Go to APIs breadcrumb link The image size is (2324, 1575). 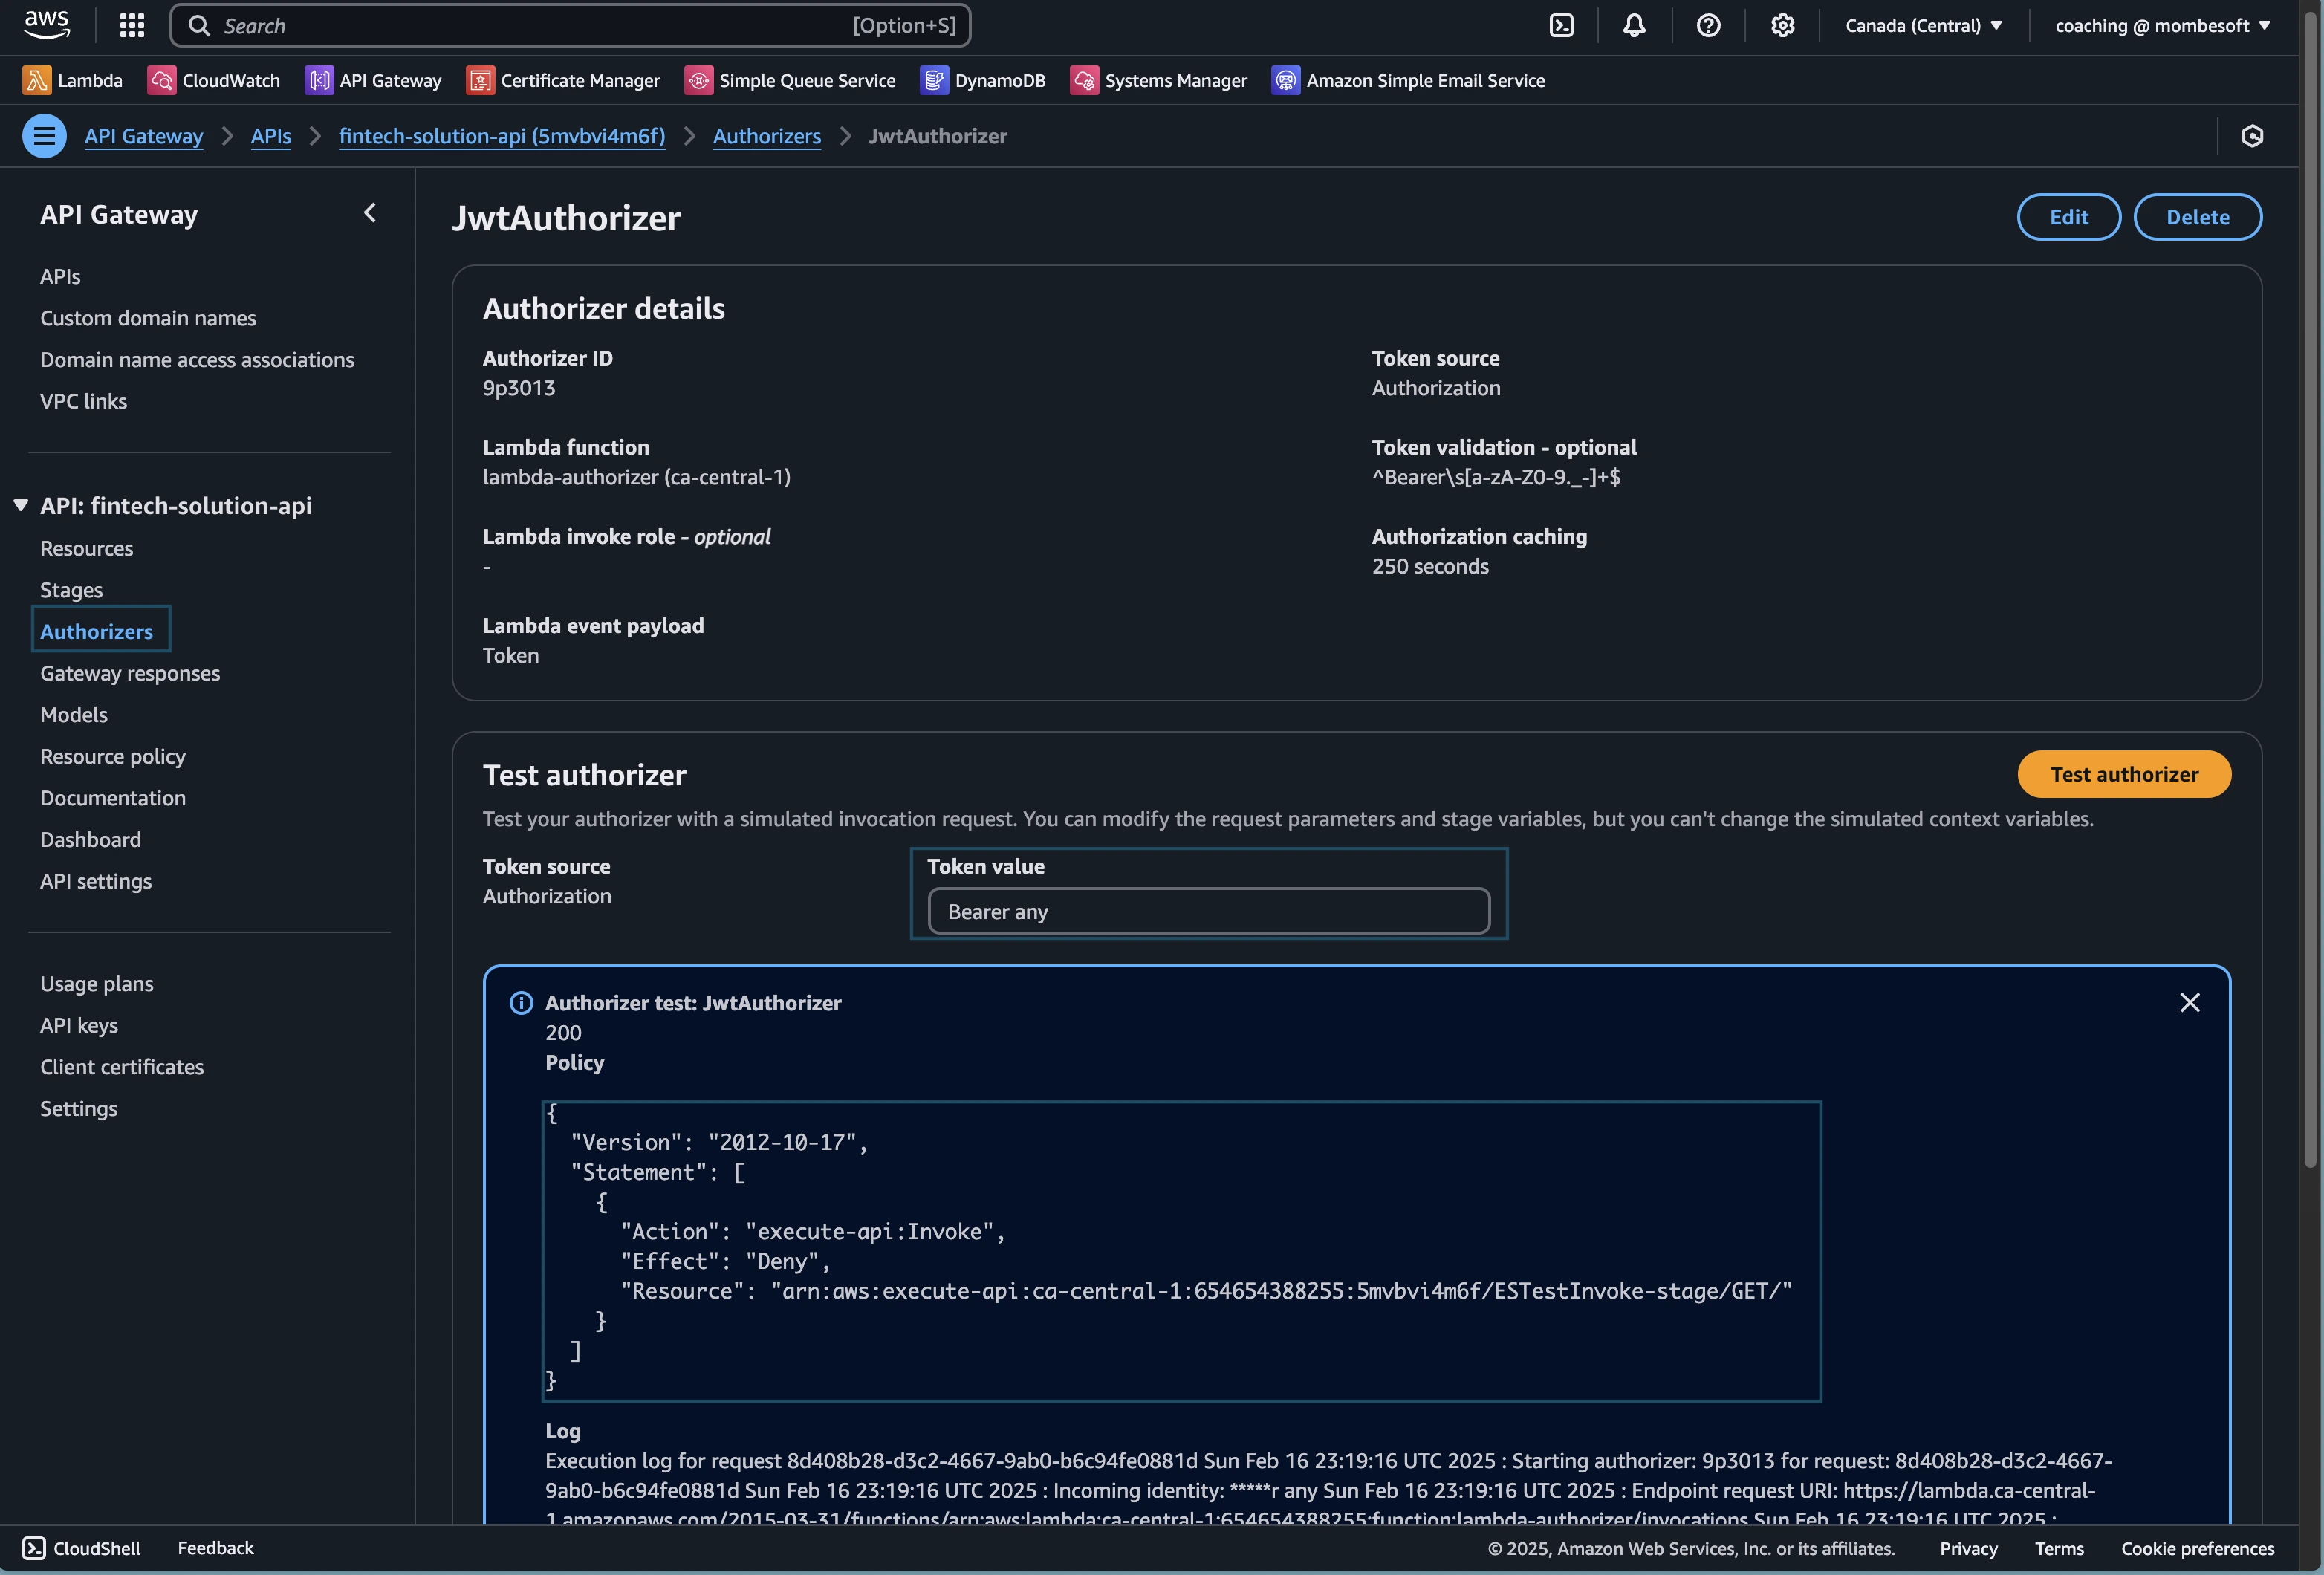(271, 136)
